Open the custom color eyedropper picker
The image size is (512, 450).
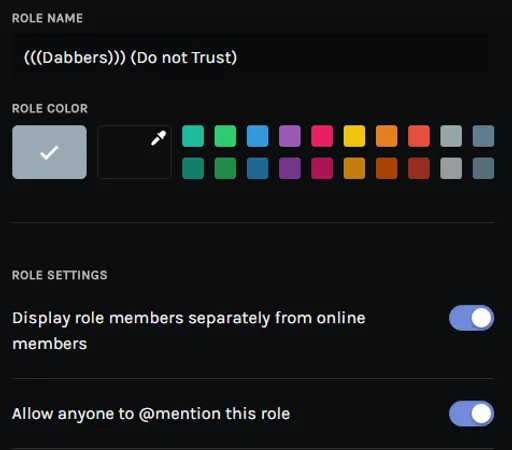click(134, 152)
